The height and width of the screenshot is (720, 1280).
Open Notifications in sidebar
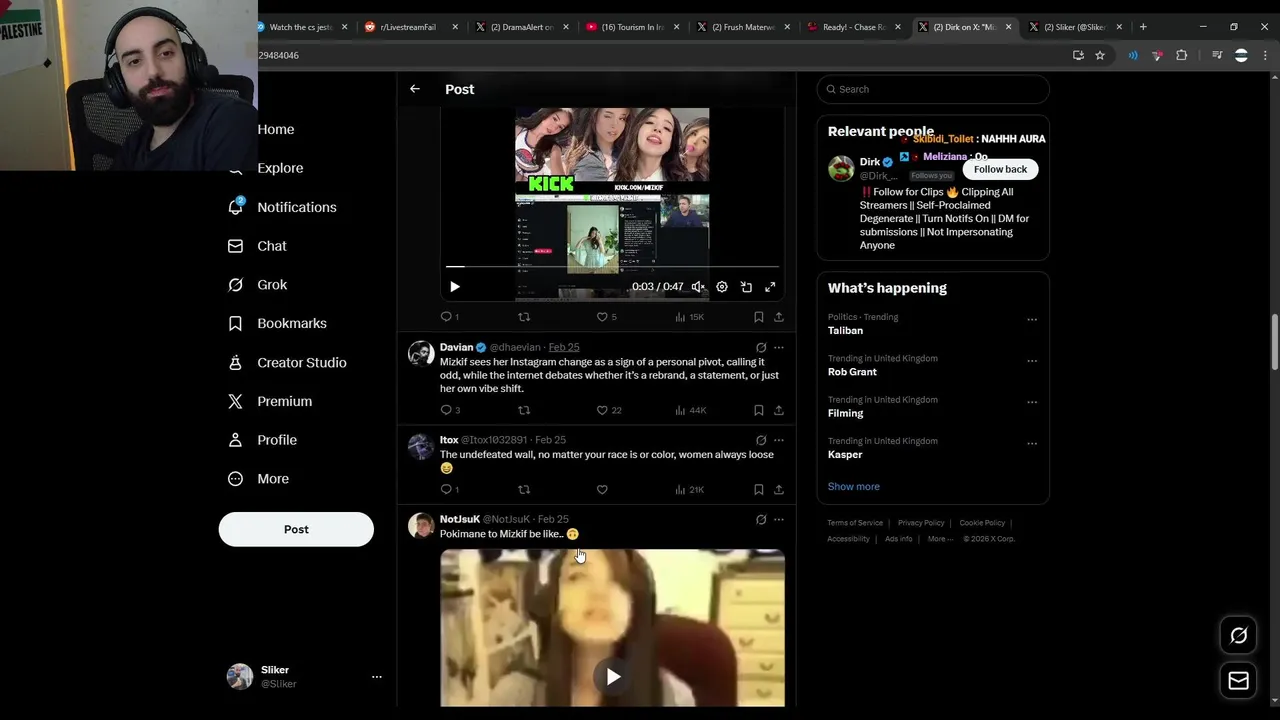pyautogui.click(x=282, y=207)
